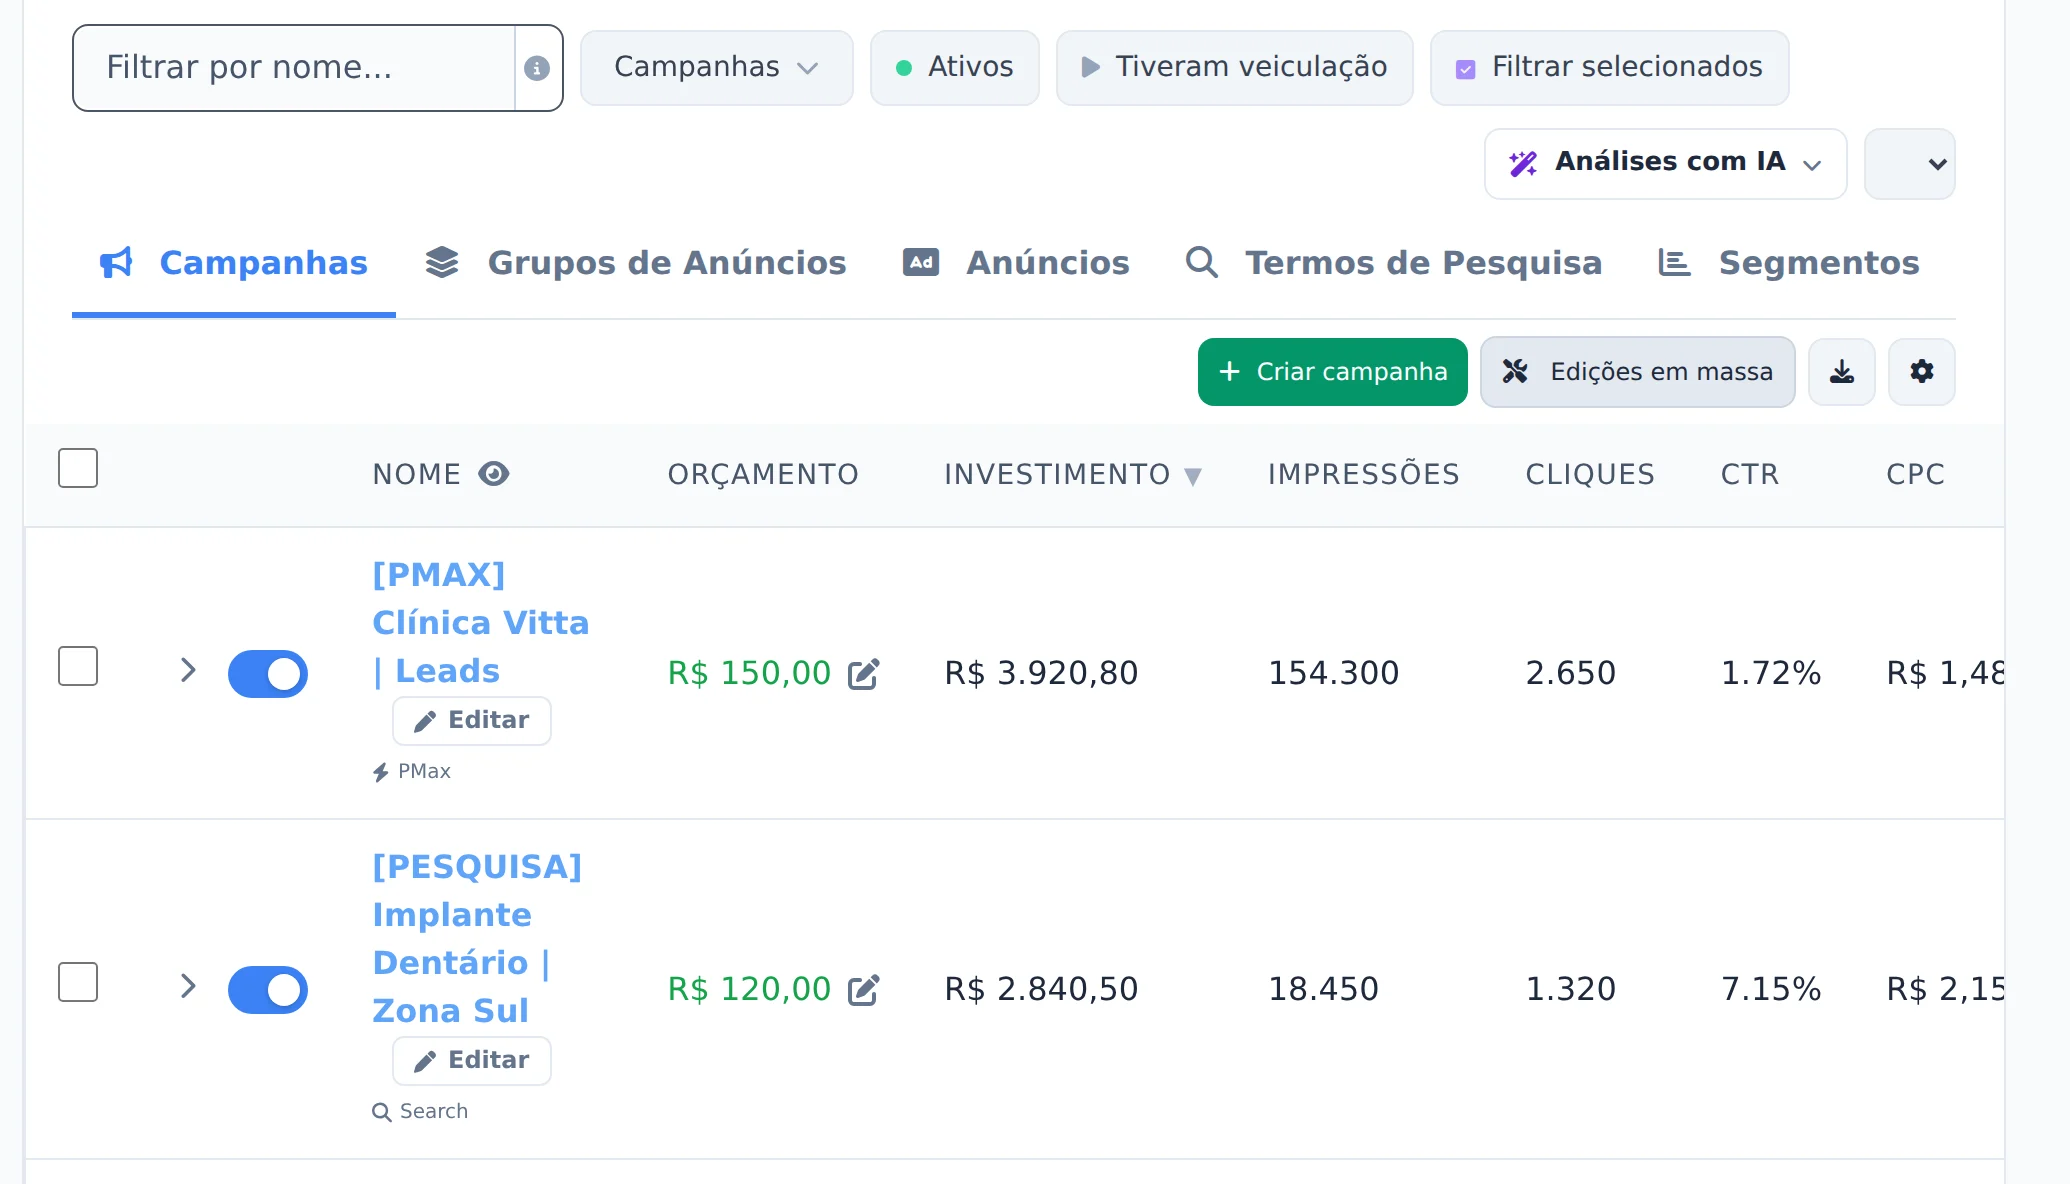Click the Filtrar por nome input field
The image size is (2070, 1184).
tap(294, 68)
